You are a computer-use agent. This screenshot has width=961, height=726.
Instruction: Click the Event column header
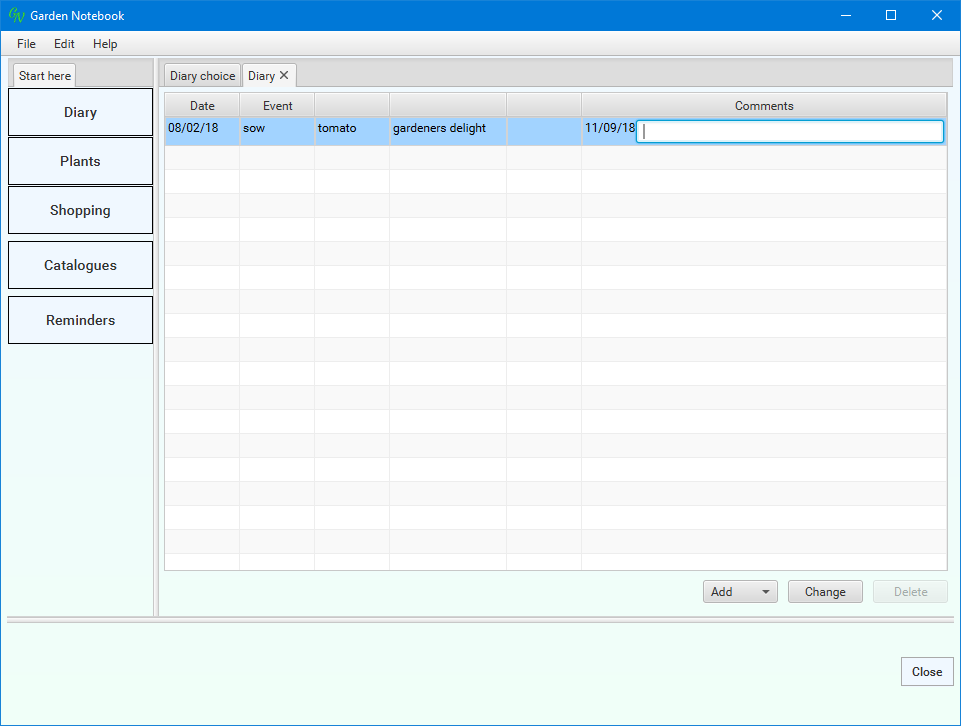coord(277,106)
